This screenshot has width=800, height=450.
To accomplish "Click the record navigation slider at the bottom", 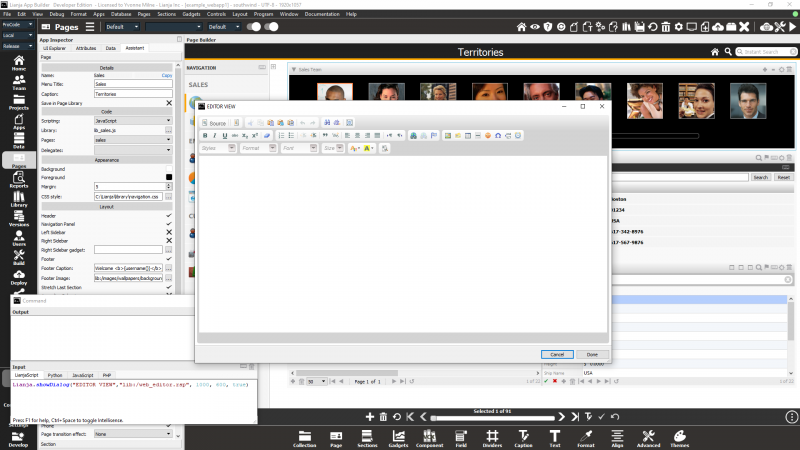I will pos(493,418).
